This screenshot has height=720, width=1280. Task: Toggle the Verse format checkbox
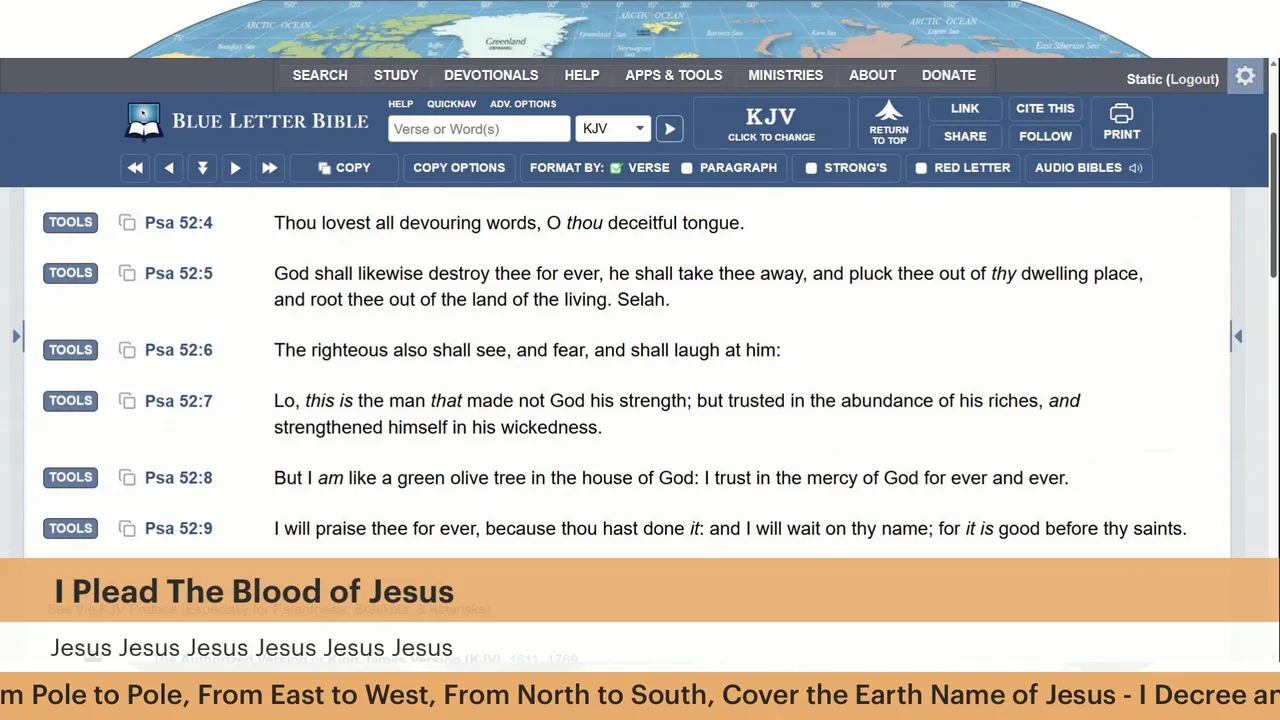point(616,168)
